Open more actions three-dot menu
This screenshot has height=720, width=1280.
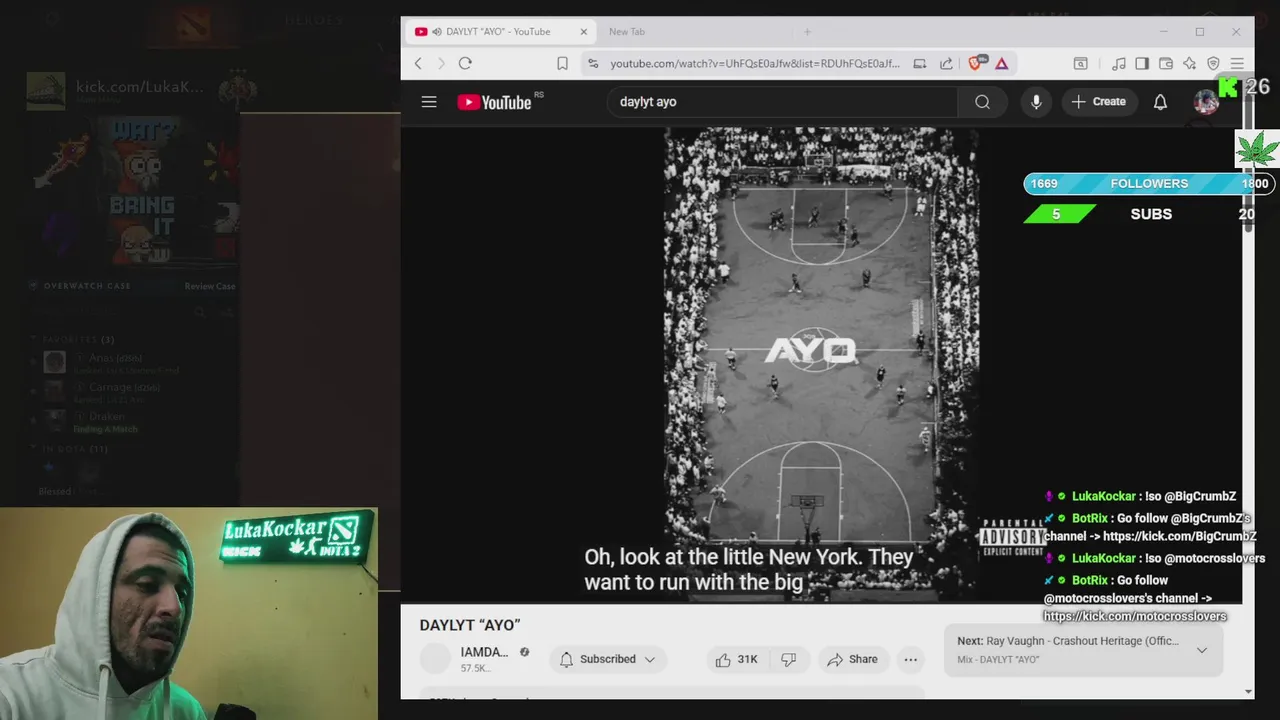click(x=910, y=659)
